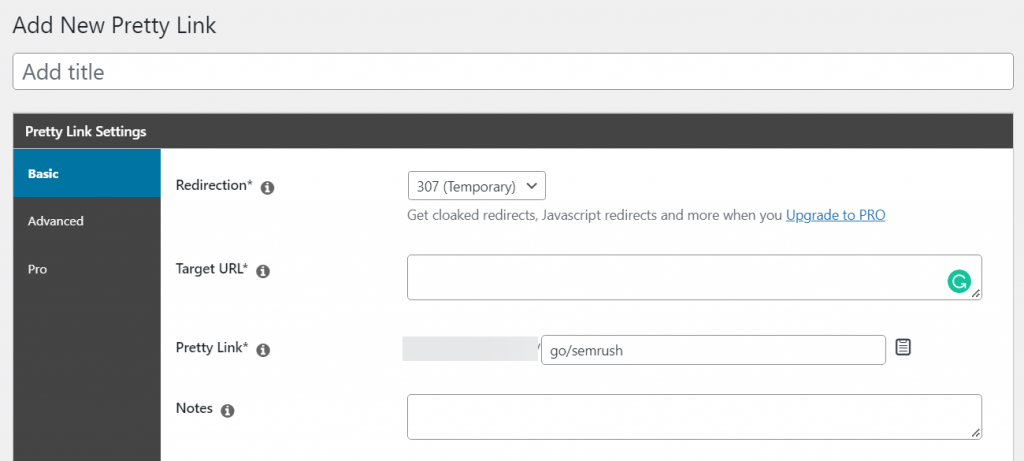Select the Pro tab in the sidebar
The height and width of the screenshot is (461, 1024).
point(87,269)
